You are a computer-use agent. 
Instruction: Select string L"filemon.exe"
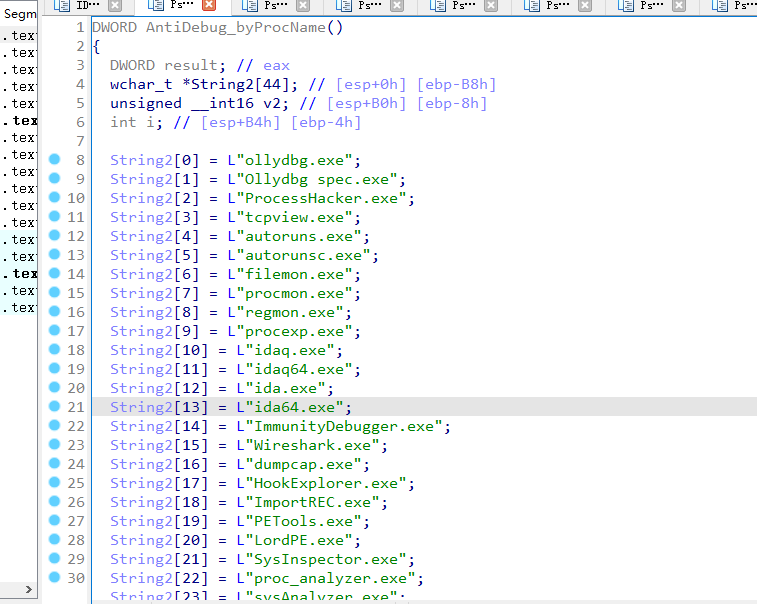point(289,274)
